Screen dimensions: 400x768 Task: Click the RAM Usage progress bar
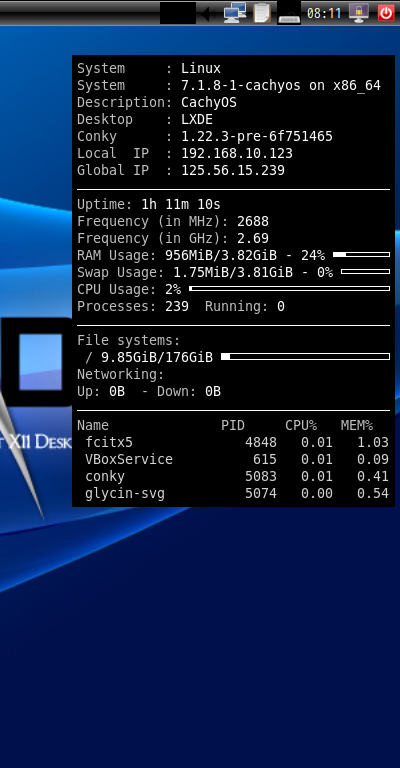click(361, 255)
